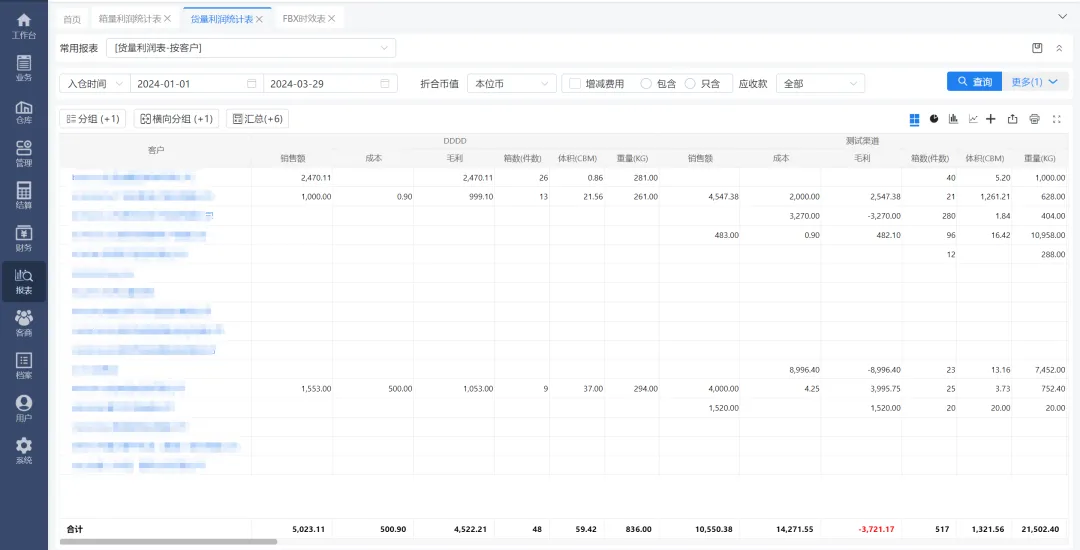Open the 财务 finance module
Viewport: 1080px width, 550px height.
point(23,239)
